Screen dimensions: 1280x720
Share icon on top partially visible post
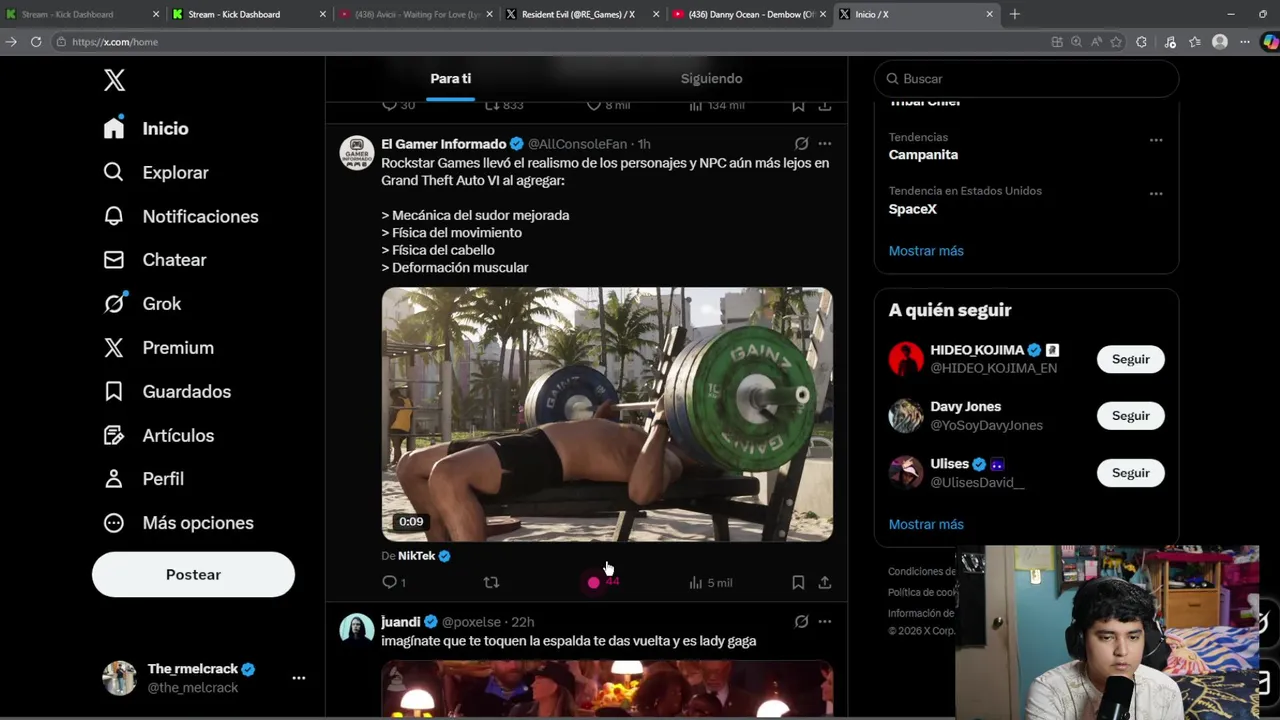(824, 105)
